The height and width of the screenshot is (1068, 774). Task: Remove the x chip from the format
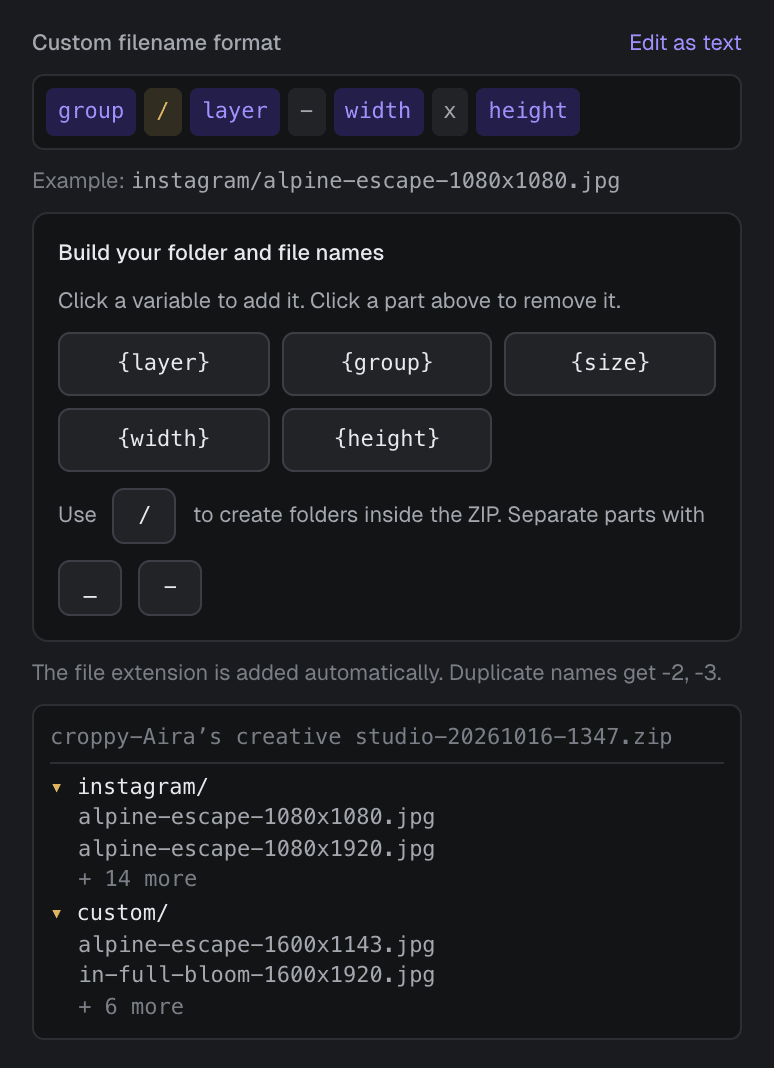450,112
